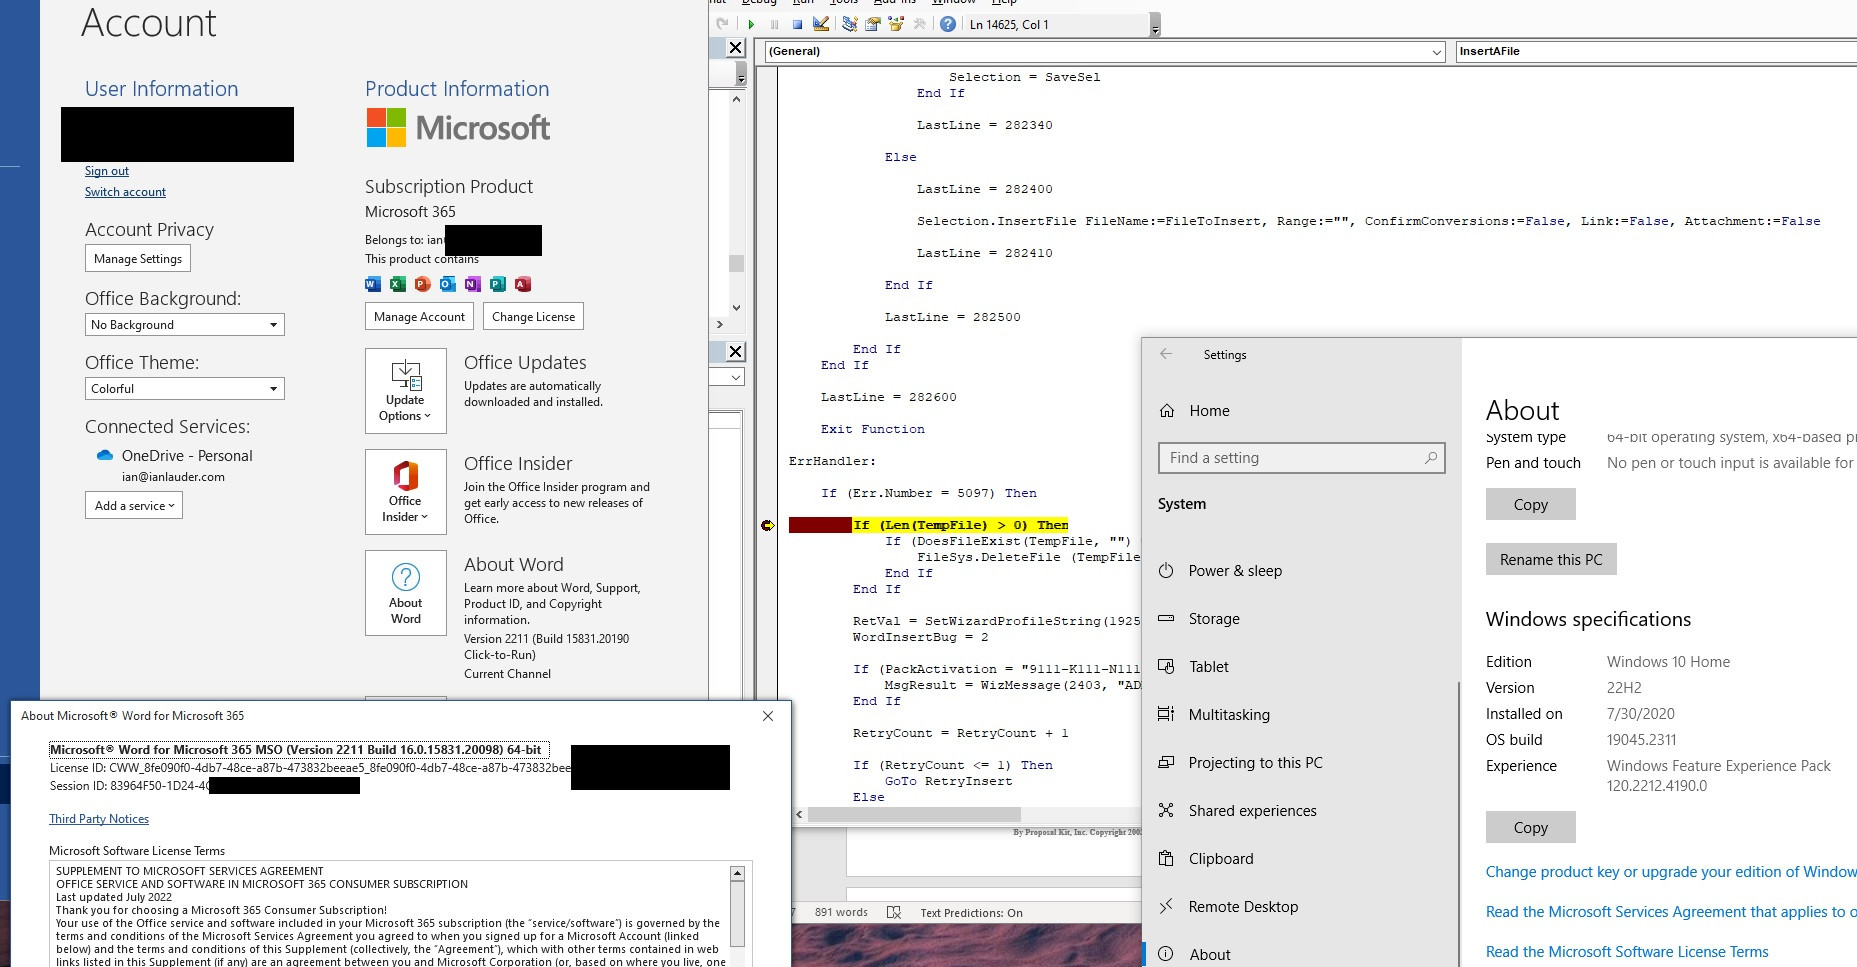
Task: Click the license terms vertical scrollbar
Action: click(x=737, y=912)
